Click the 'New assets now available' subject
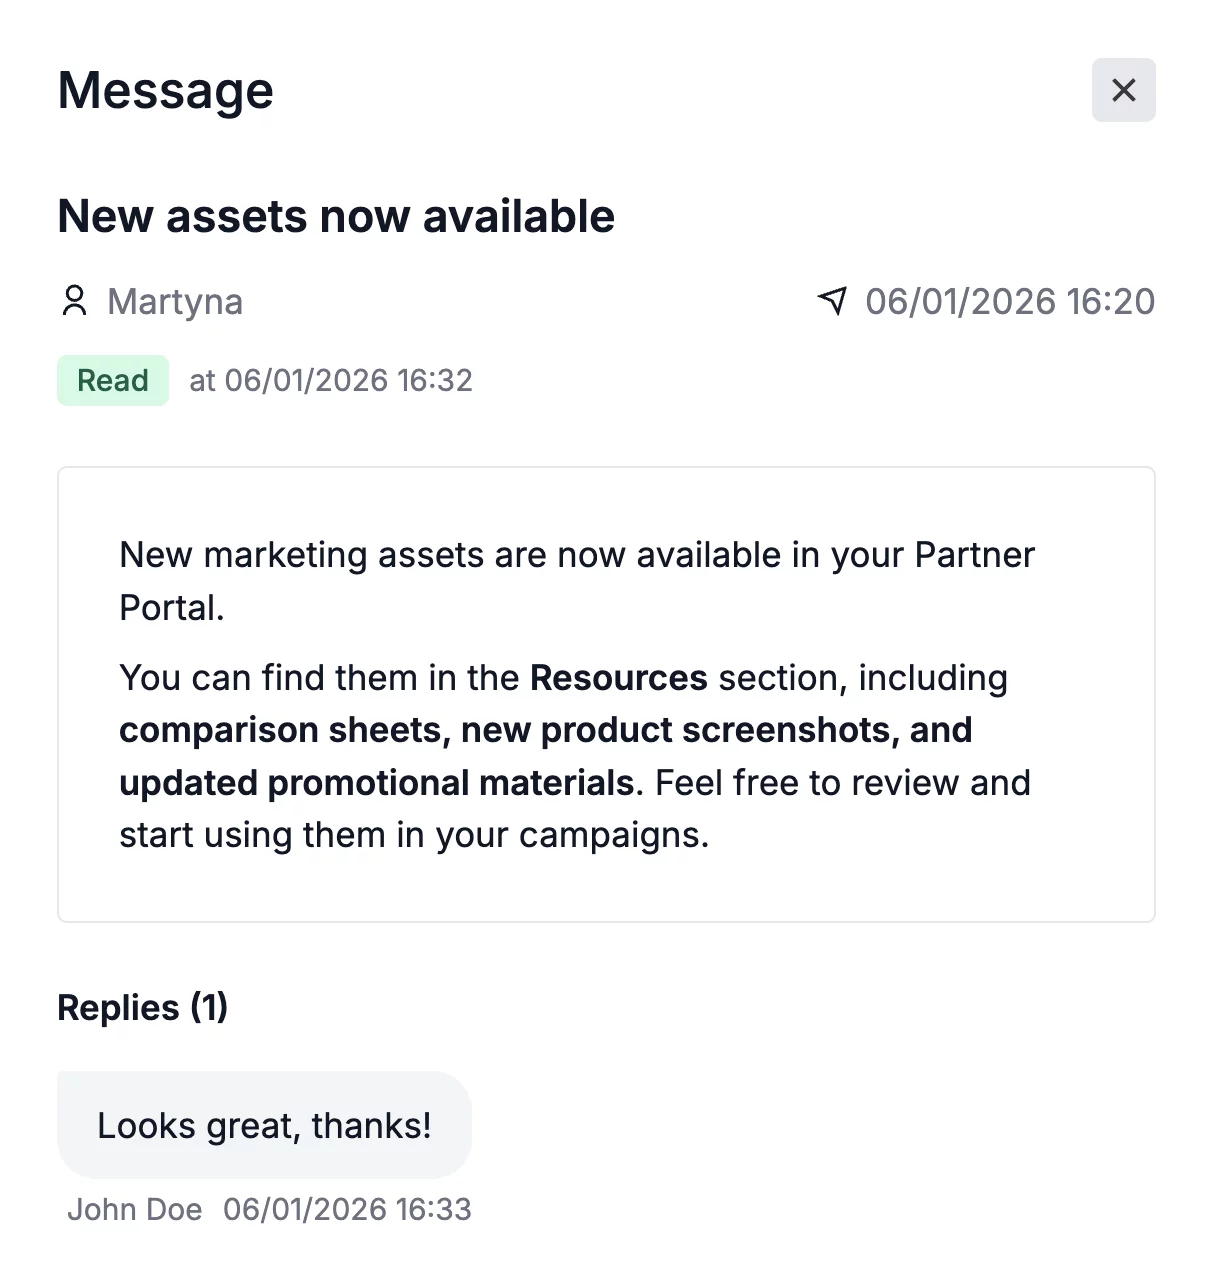The image size is (1212, 1288). [x=336, y=217]
